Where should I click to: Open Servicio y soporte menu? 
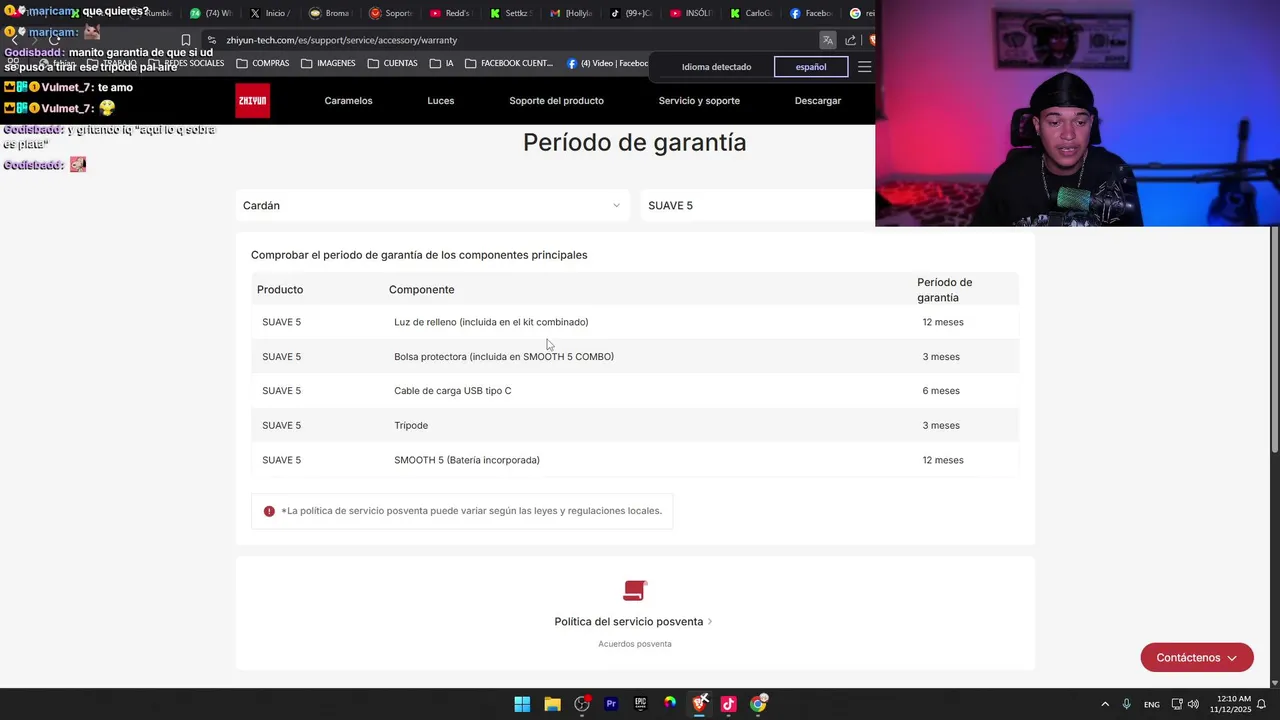pos(699,101)
